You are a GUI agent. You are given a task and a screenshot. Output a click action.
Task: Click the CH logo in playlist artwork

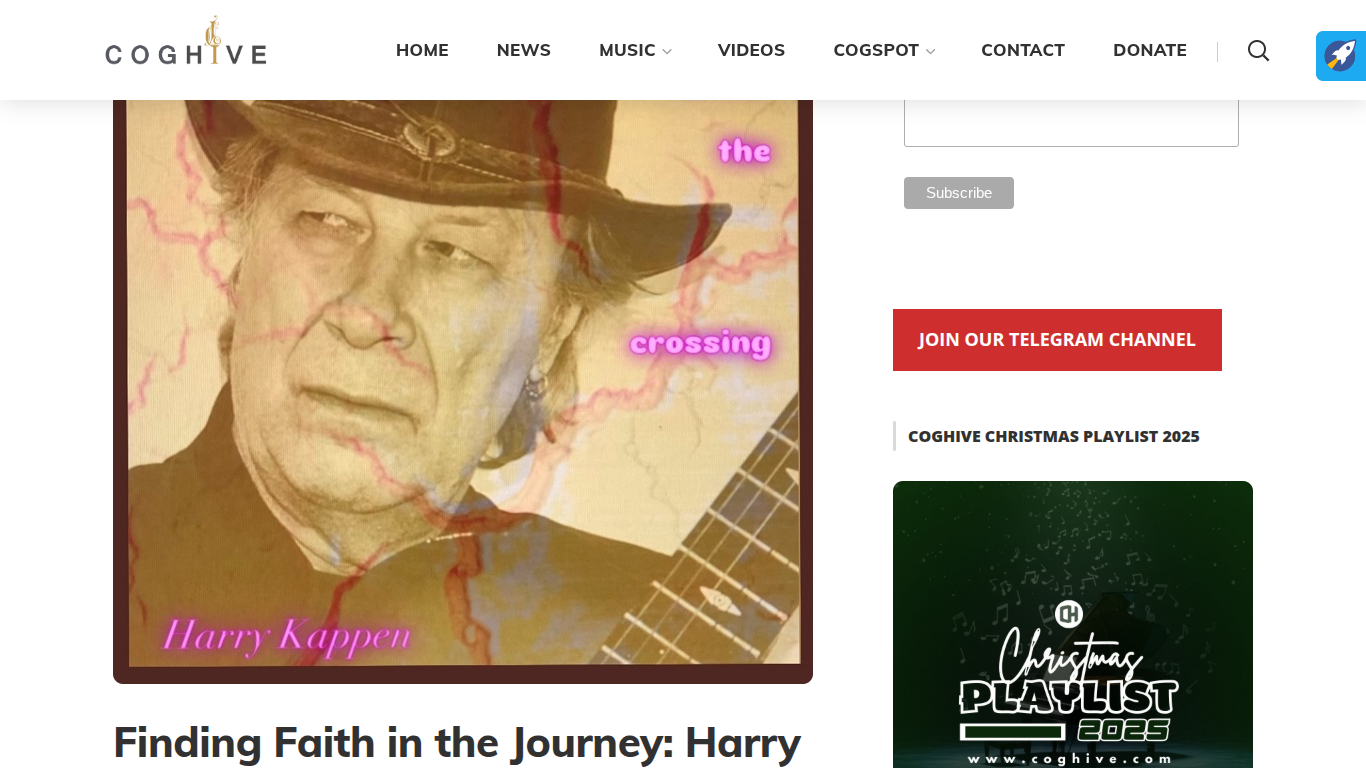pos(1069,614)
